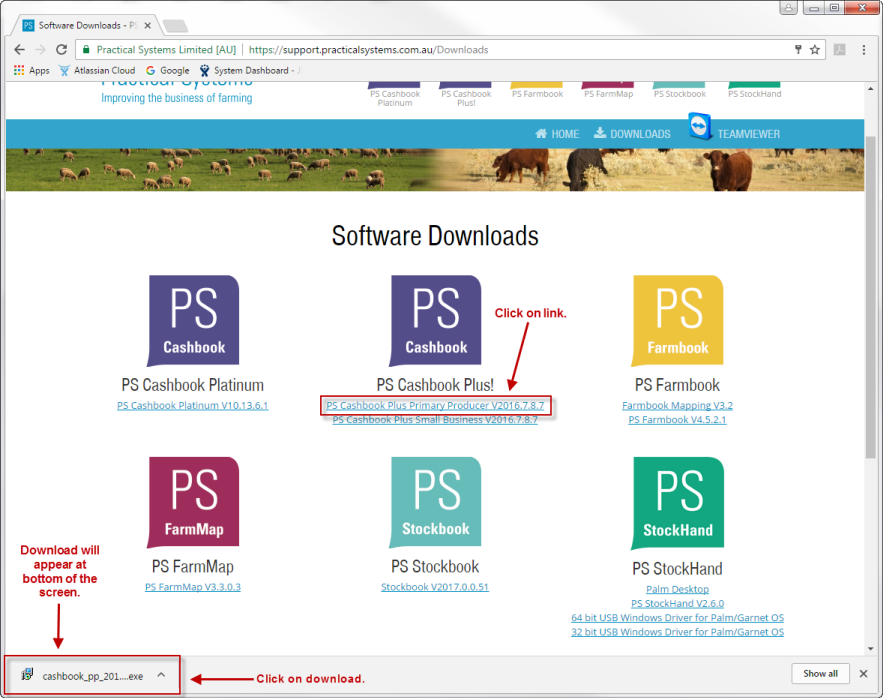883x698 pixels.
Task: Close the downloads bar with the X
Action: pos(863,674)
